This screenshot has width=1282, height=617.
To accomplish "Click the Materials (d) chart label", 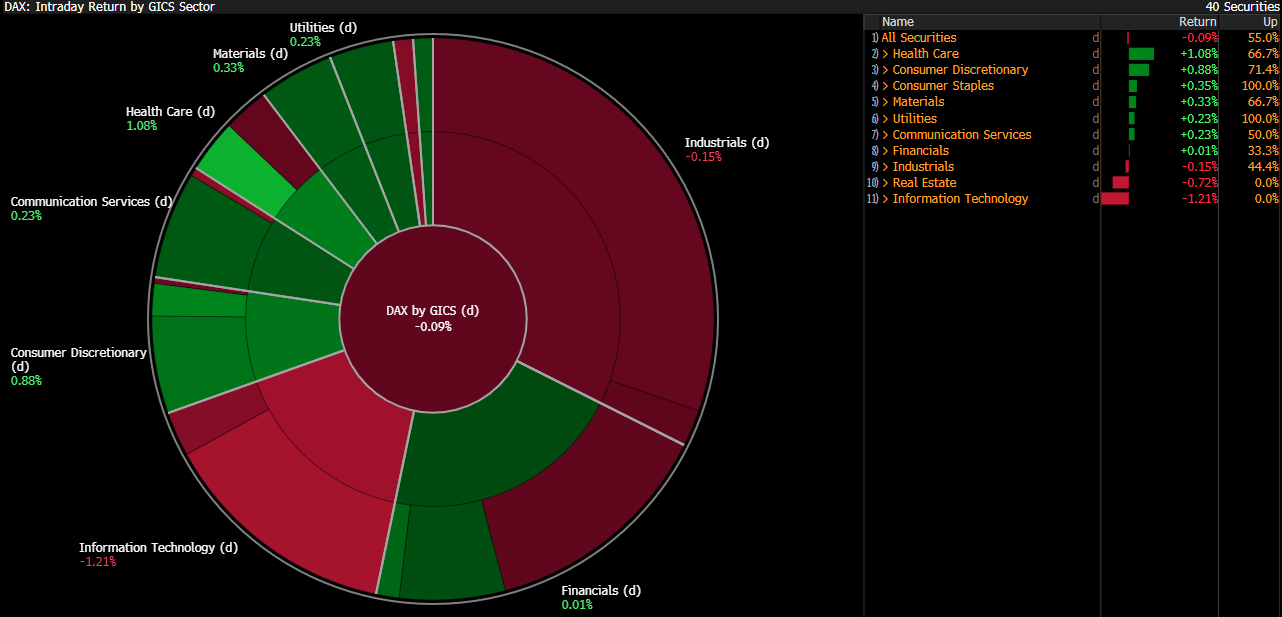I will click(x=250, y=53).
